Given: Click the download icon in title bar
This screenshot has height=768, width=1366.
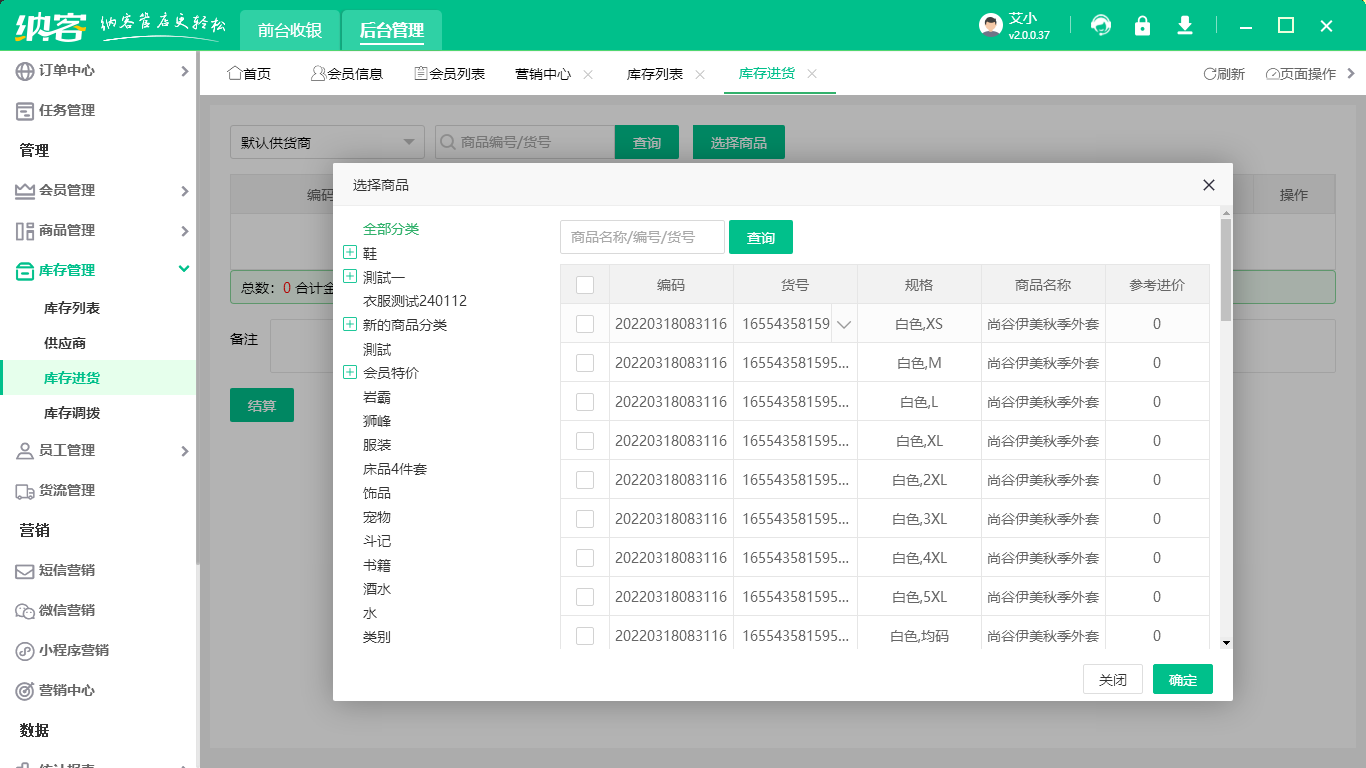Looking at the screenshot, I should tap(1184, 25).
